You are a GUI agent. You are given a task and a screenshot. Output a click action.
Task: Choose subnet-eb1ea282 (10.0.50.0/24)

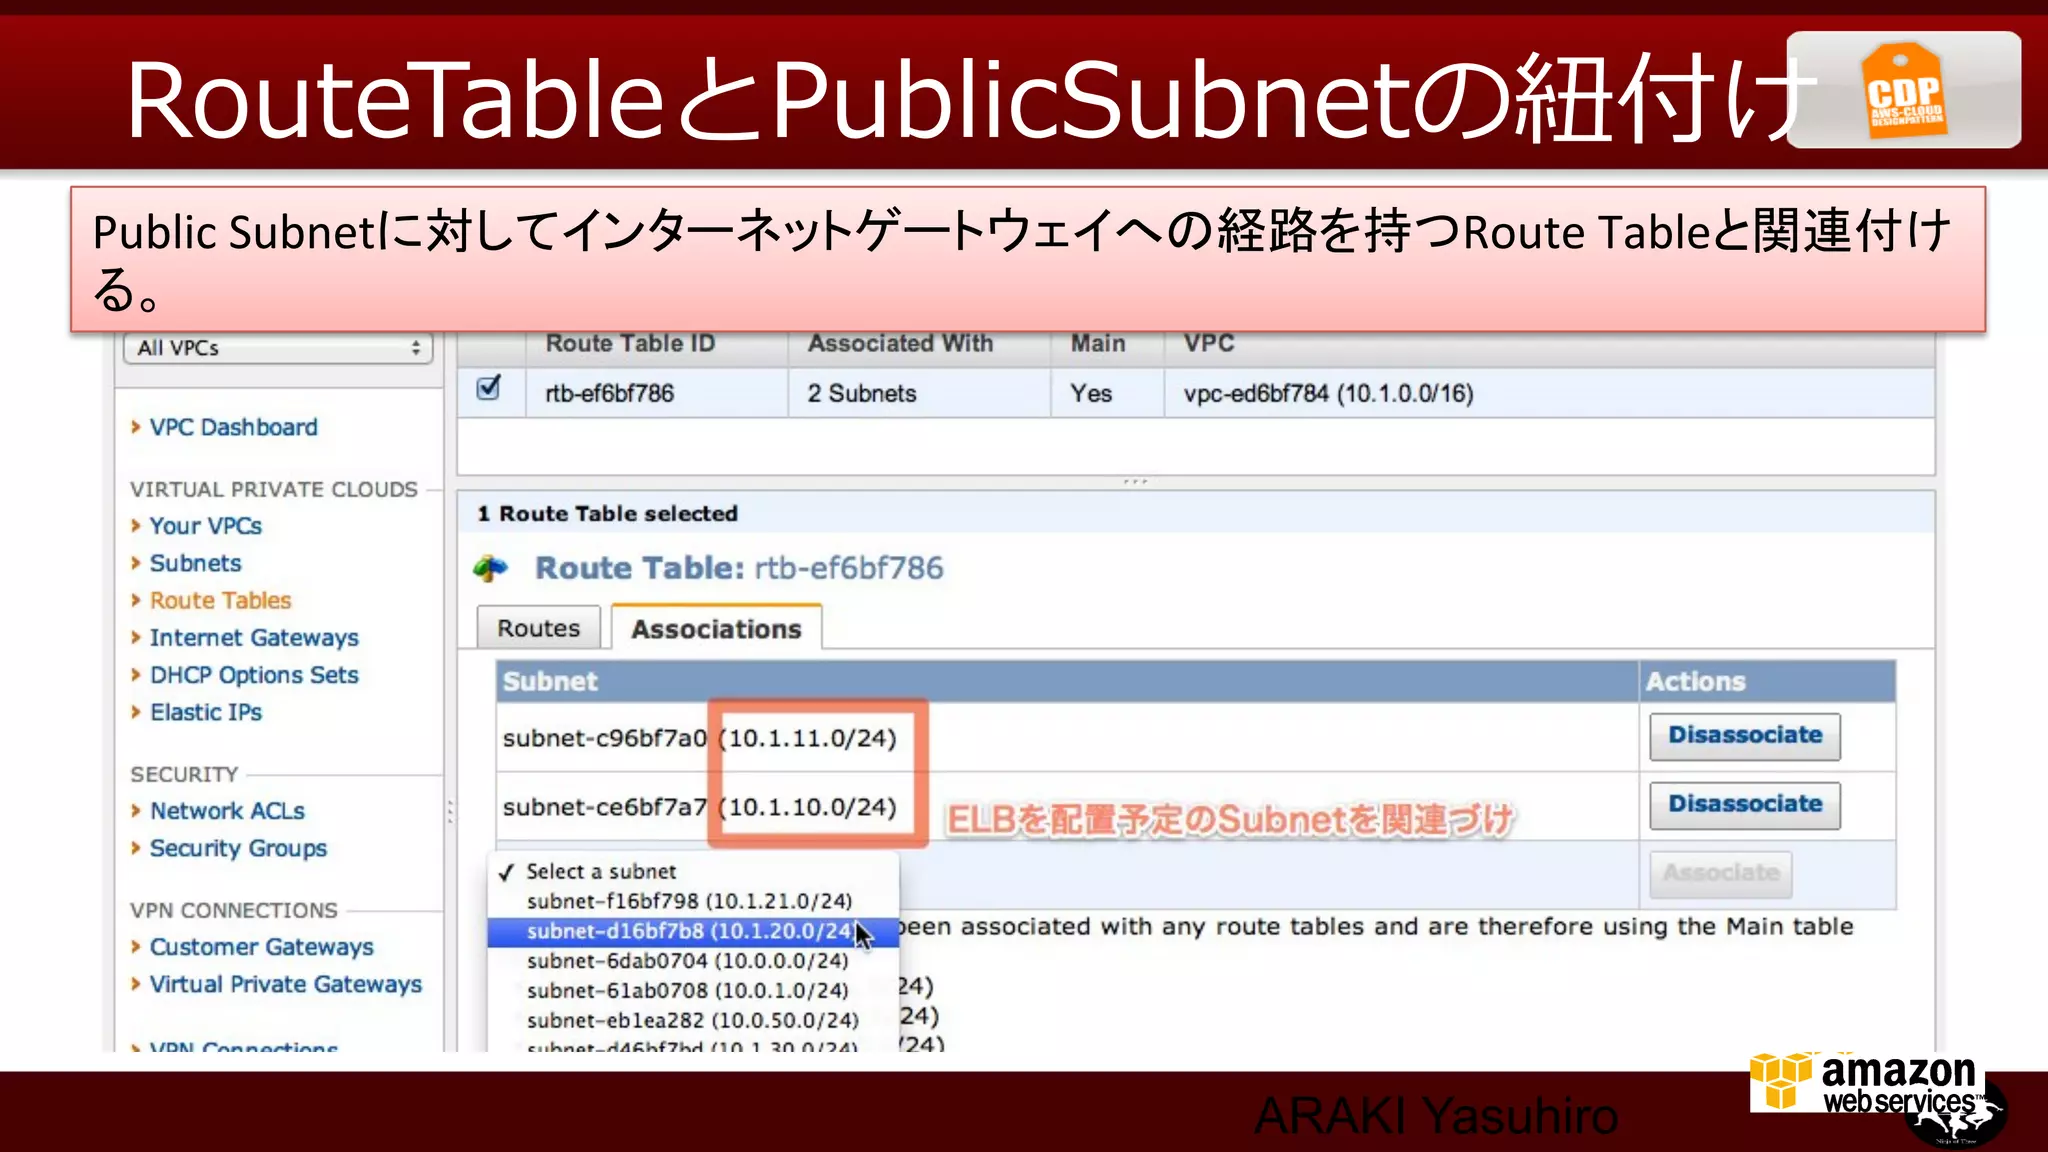(693, 1021)
